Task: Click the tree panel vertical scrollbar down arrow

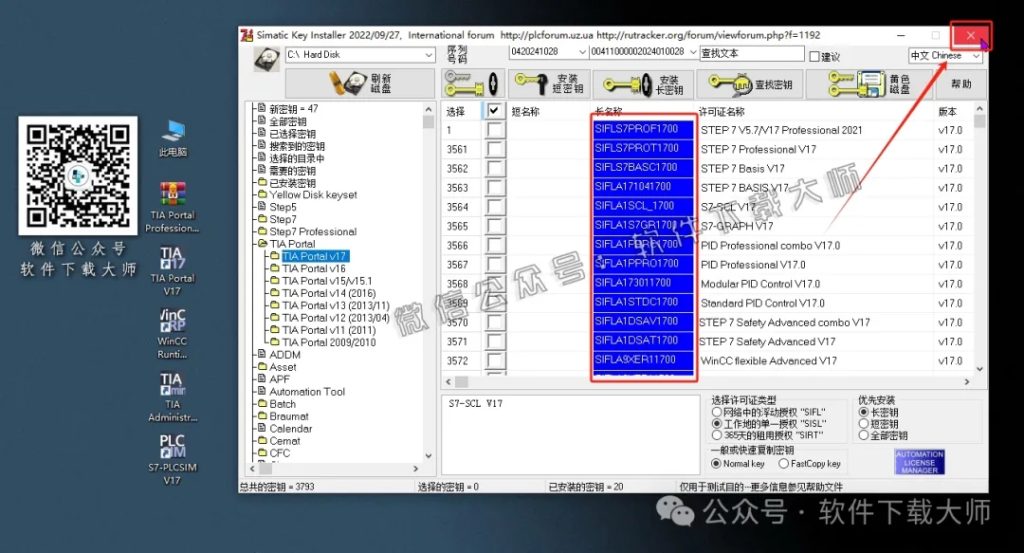Action: 428,456
